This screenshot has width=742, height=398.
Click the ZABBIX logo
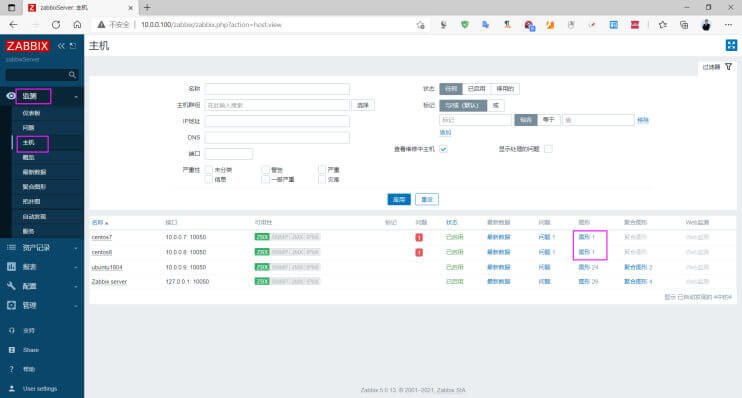pos(27,46)
